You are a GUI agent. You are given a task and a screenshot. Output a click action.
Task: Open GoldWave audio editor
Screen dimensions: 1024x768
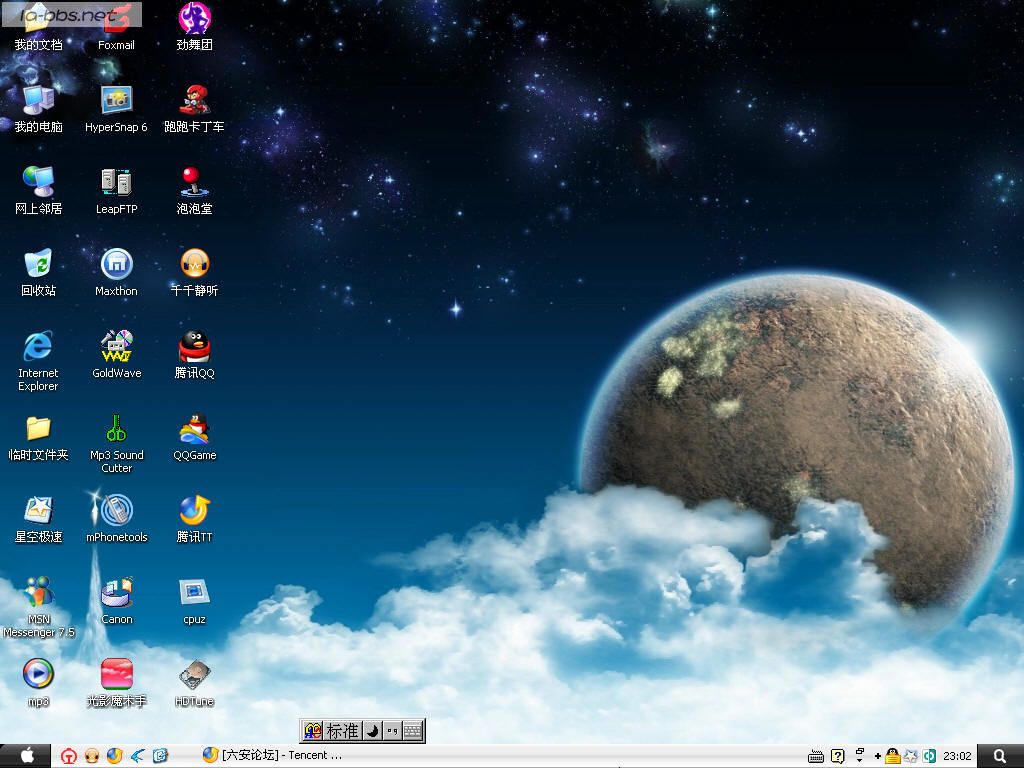pos(116,348)
